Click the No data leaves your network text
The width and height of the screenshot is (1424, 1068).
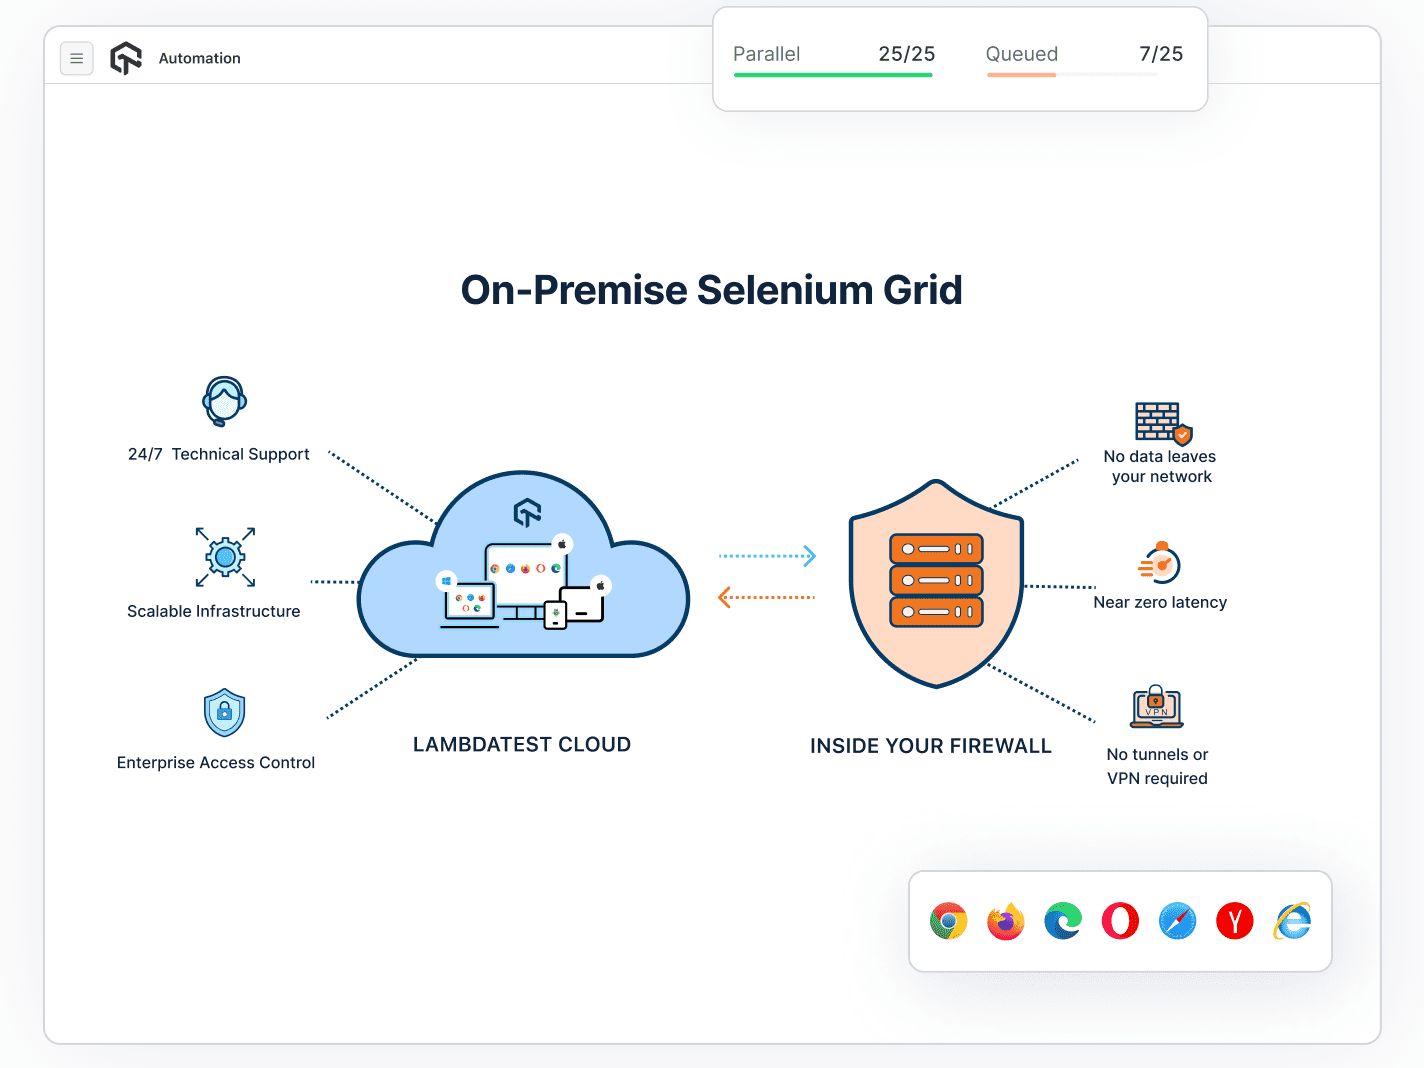(1160, 467)
